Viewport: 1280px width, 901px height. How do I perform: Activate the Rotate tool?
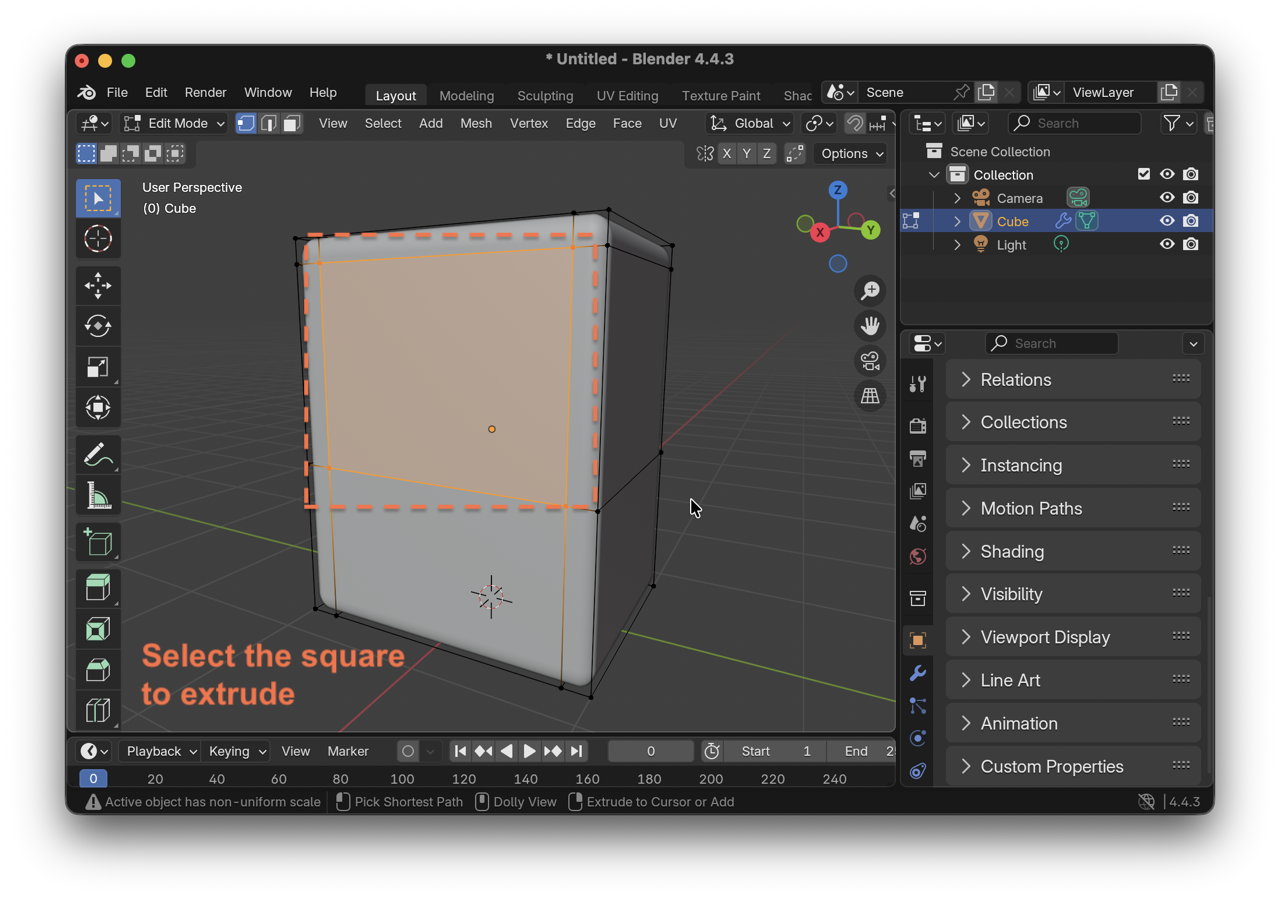click(x=98, y=325)
